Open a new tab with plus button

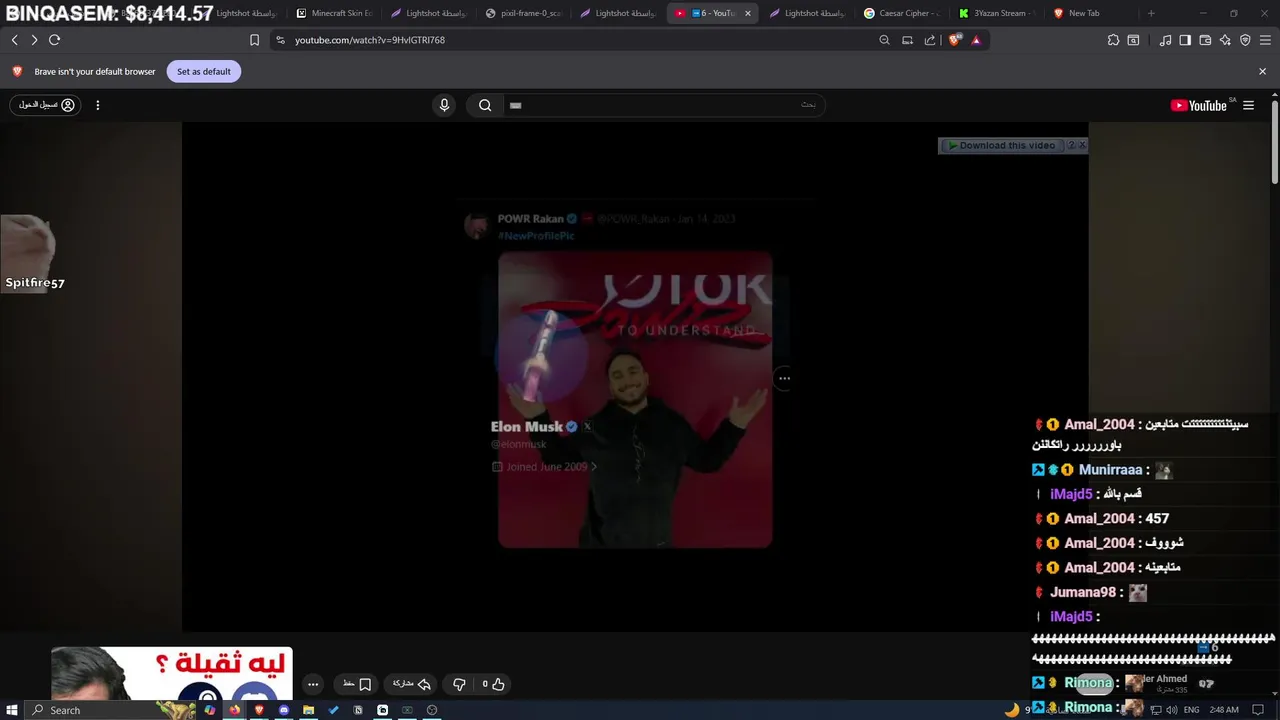click(x=1151, y=13)
